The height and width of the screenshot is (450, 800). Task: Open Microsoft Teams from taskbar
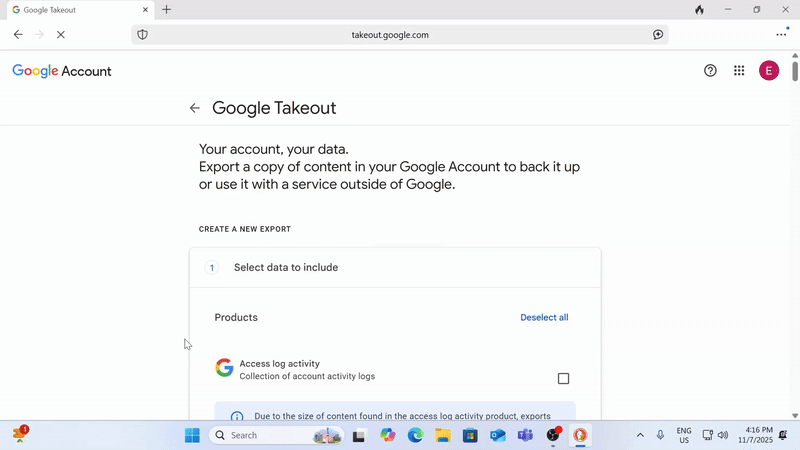coord(526,435)
